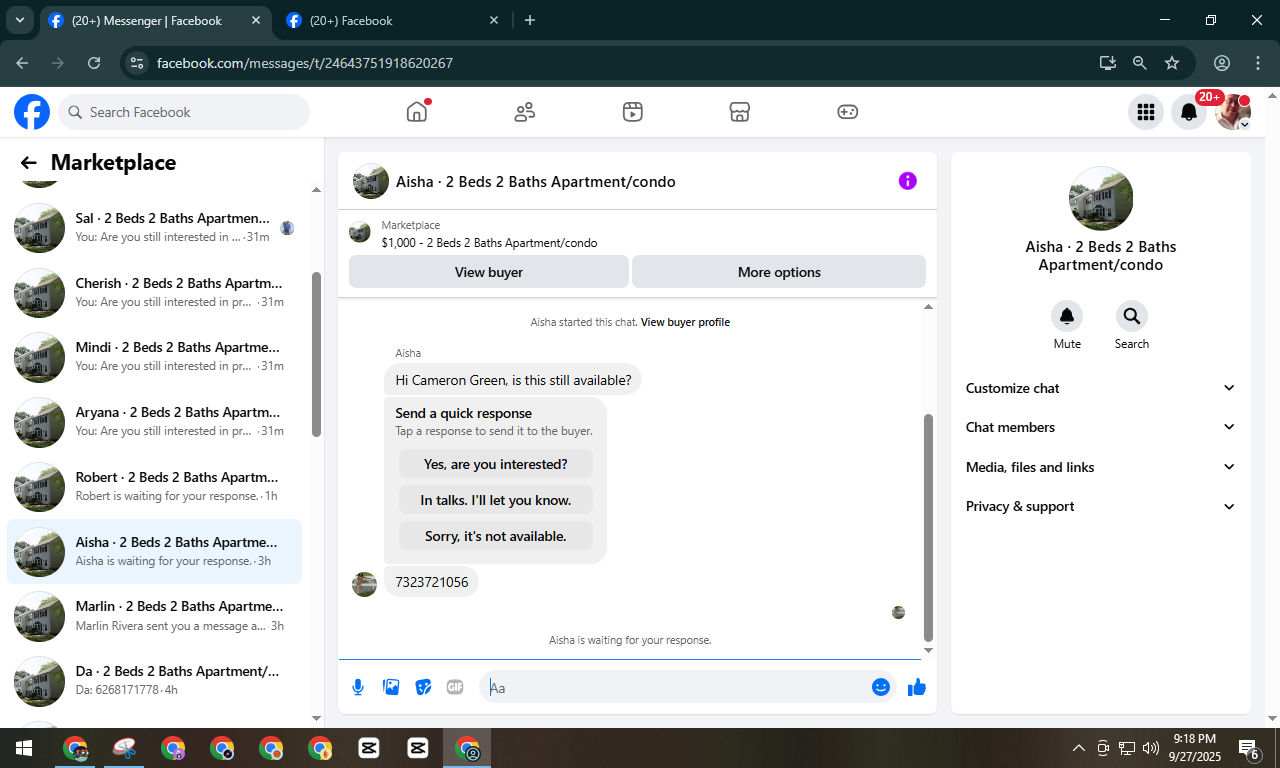Click Aisha's large profile thumbnail
Viewport: 1280px width, 768px height.
click(x=1101, y=198)
